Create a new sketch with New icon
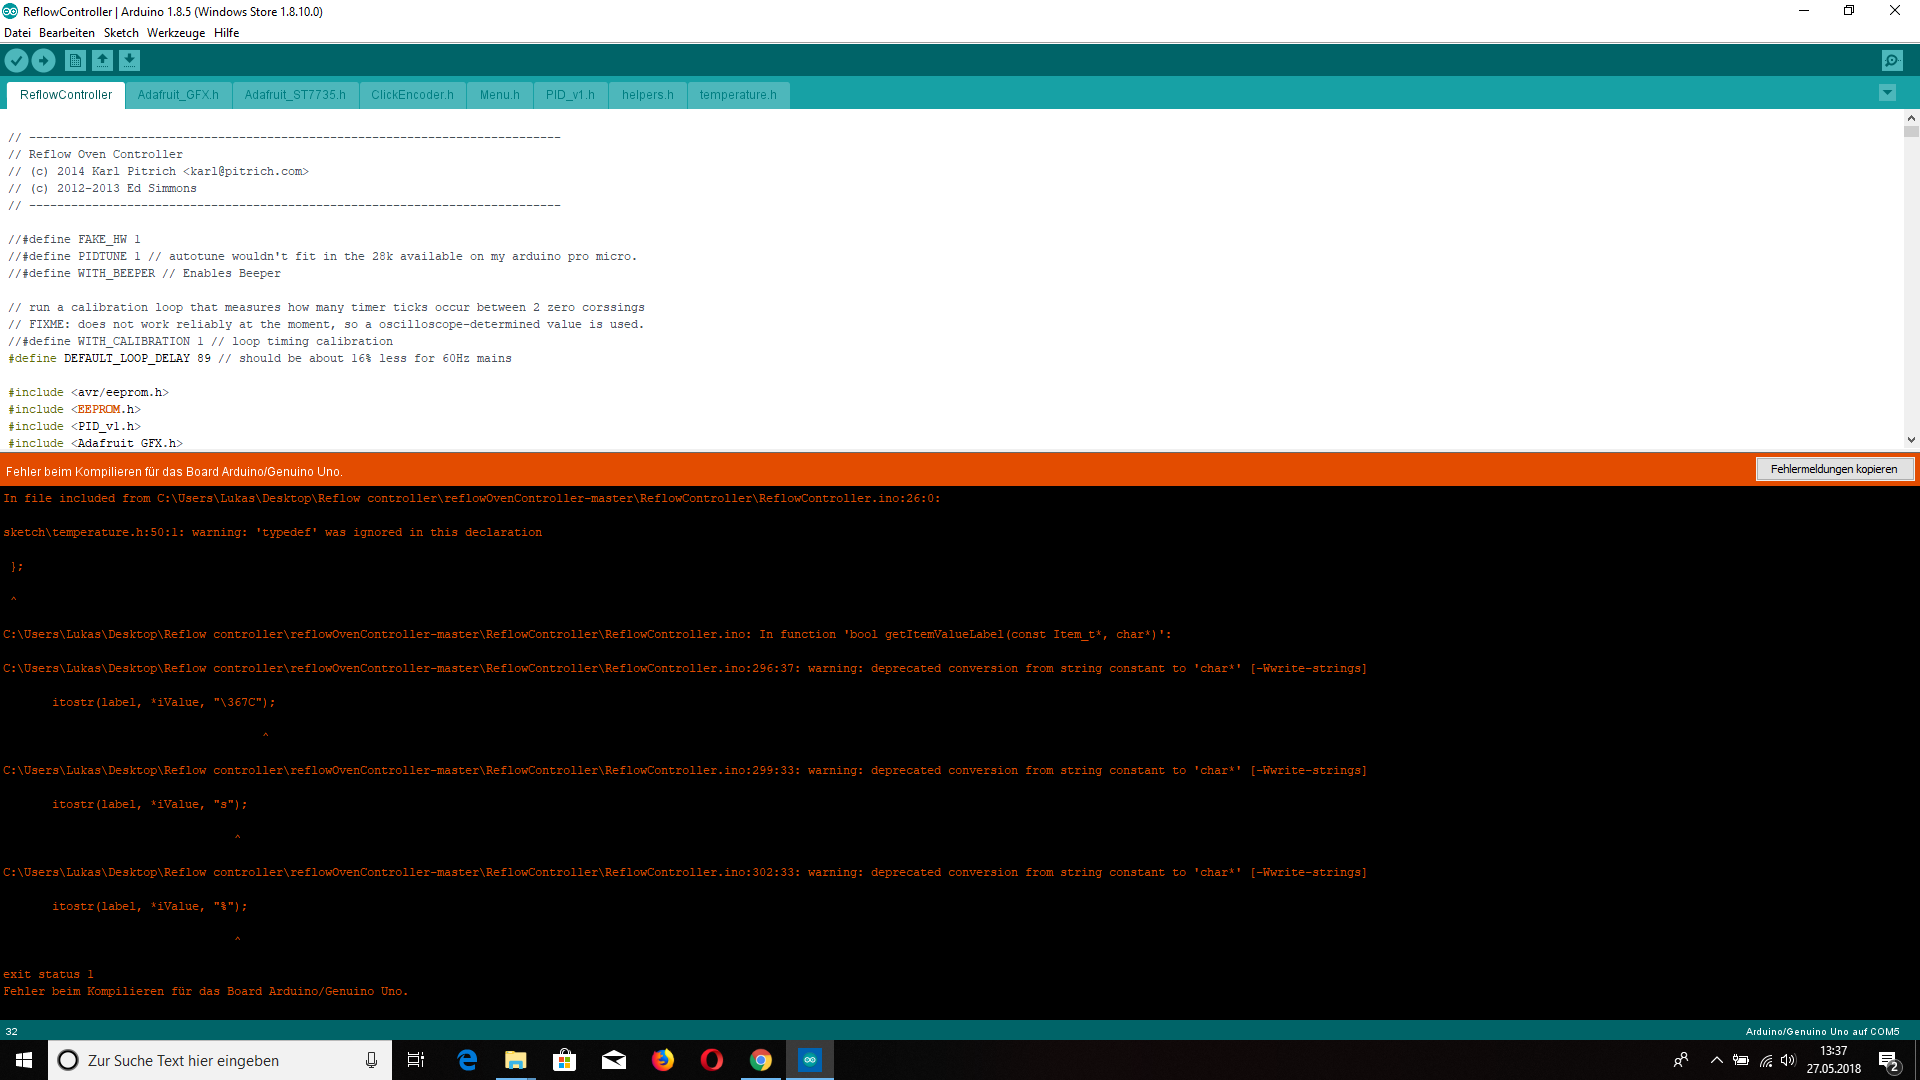The image size is (1920, 1080). pos(75,61)
